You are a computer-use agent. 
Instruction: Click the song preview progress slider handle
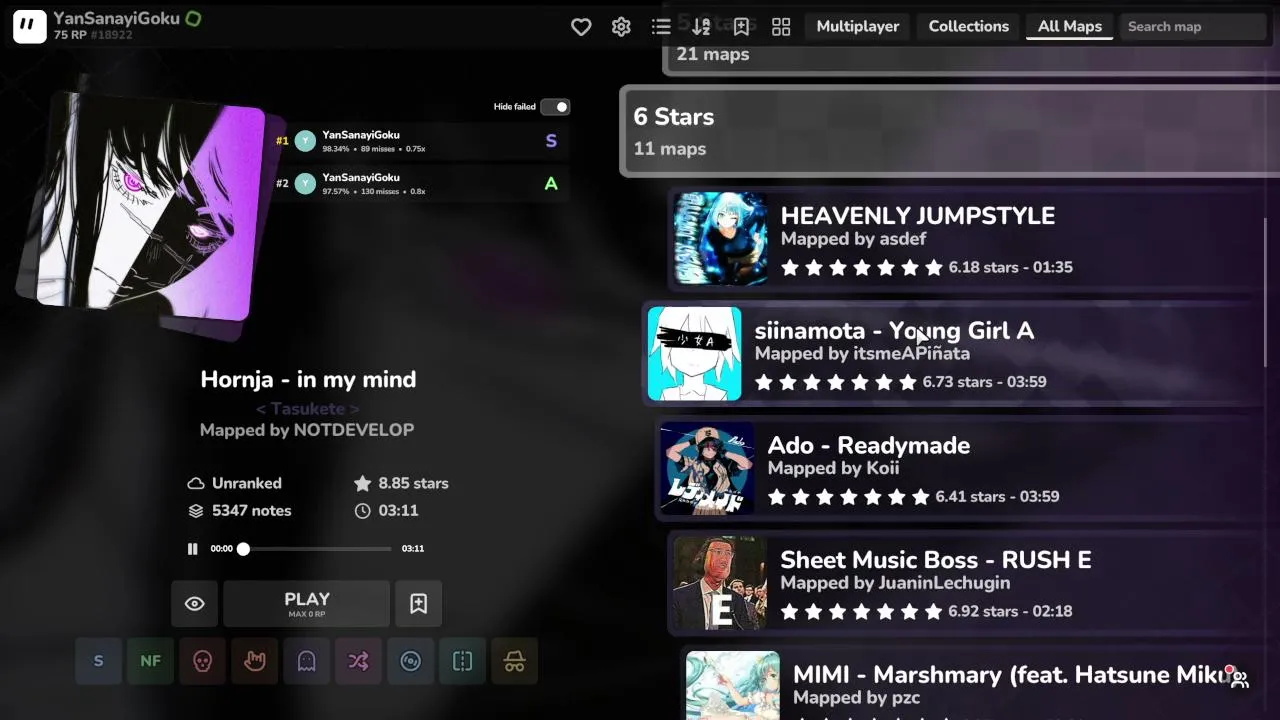[x=243, y=548]
